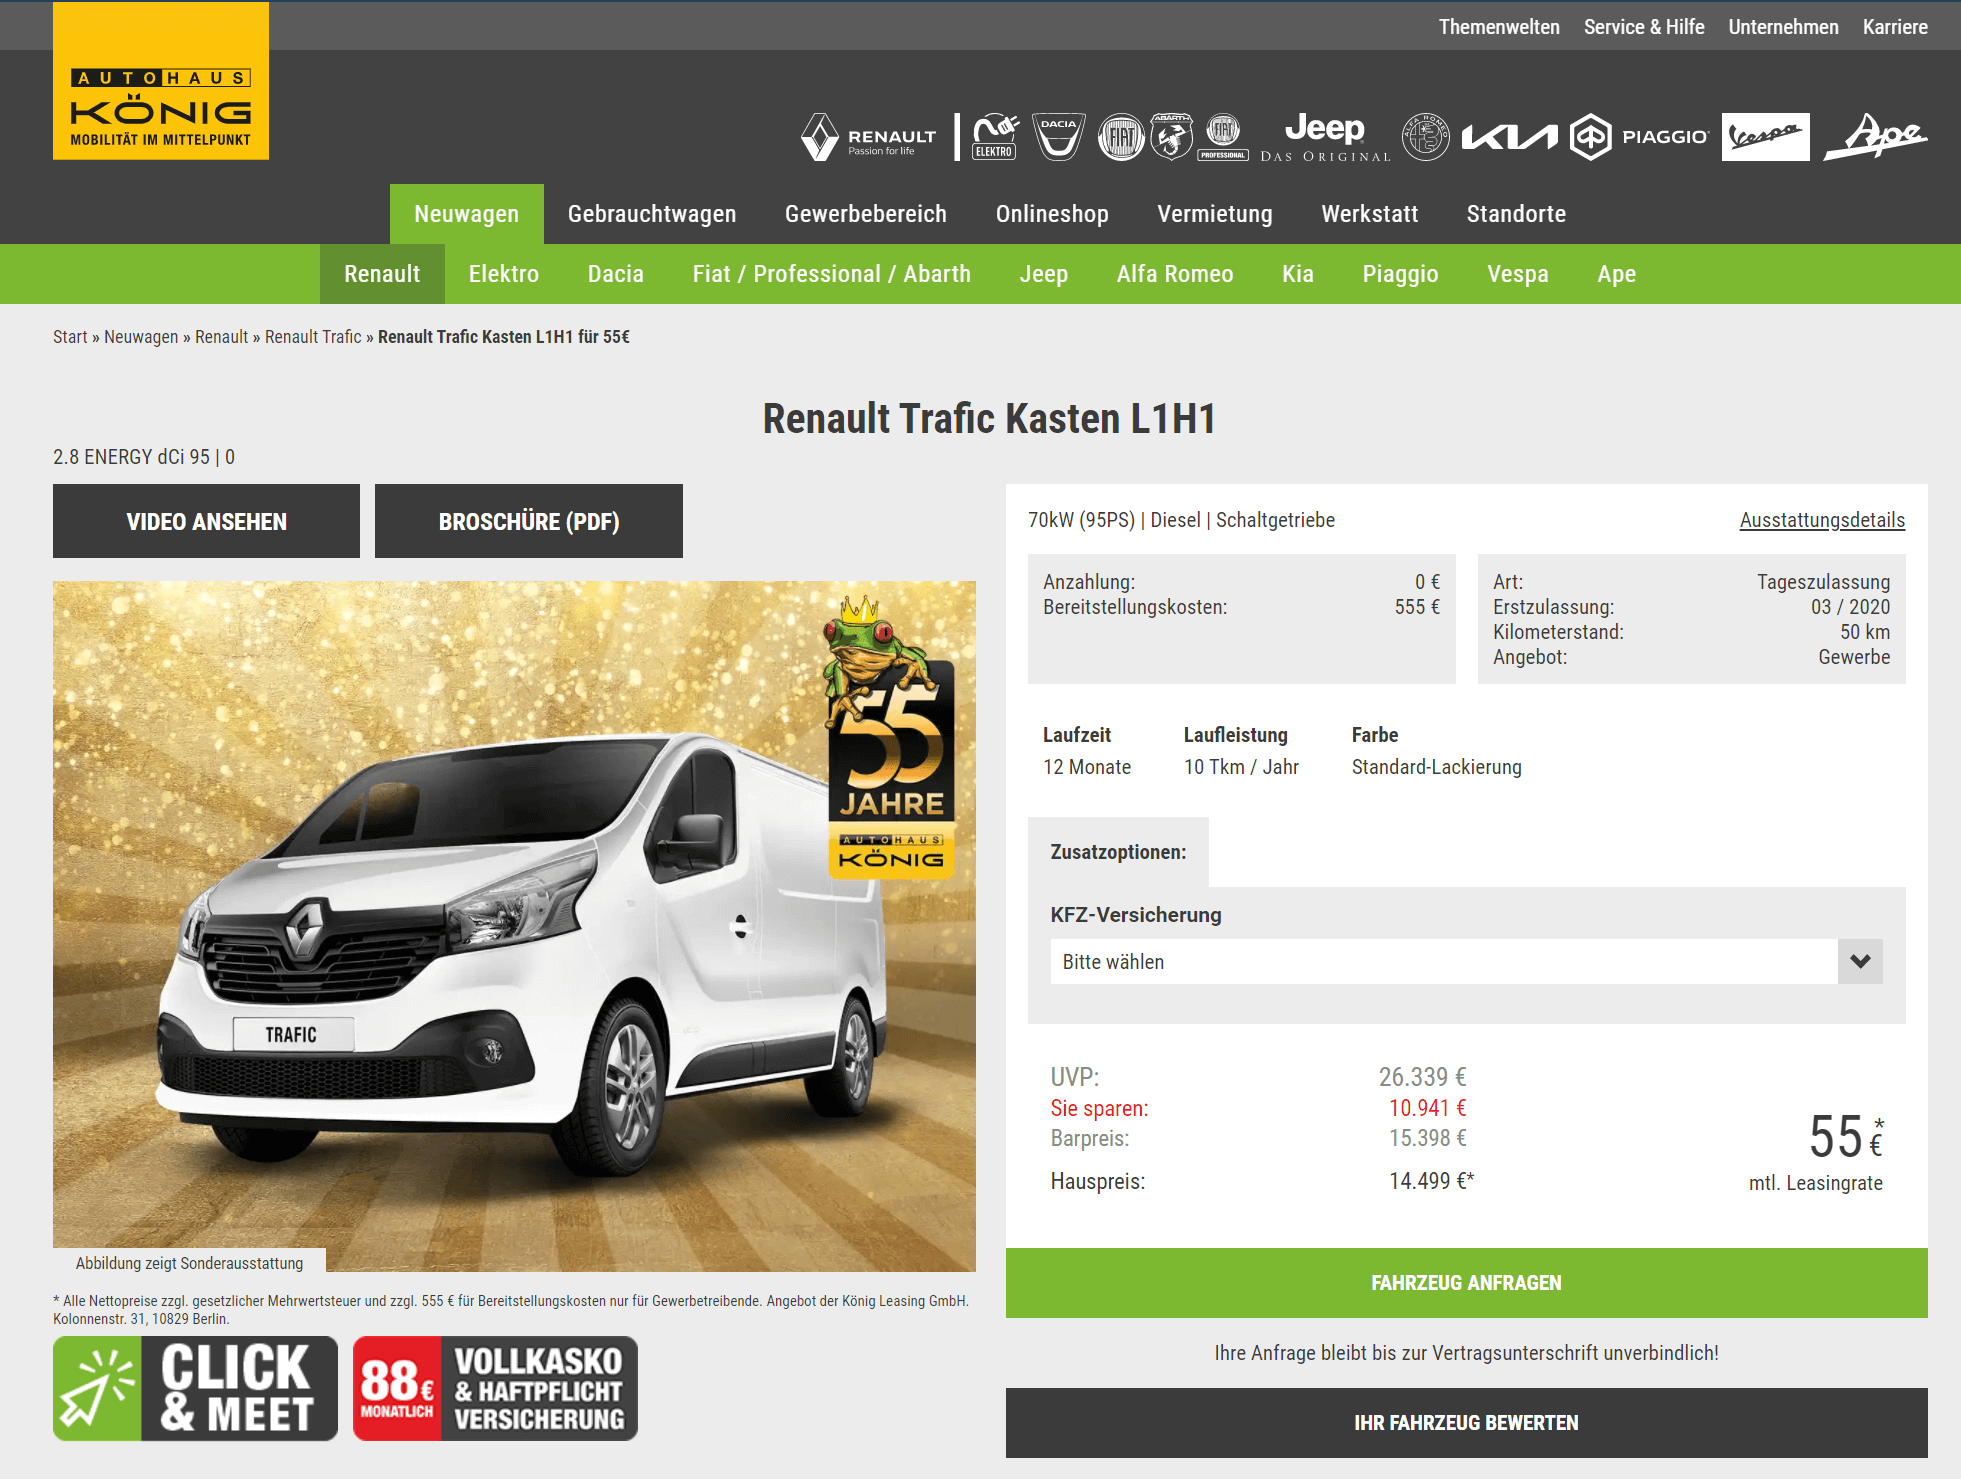Screen dimensions: 1961x1479
Task: Click the Laufzeit value 12 Monate
Action: point(1087,767)
